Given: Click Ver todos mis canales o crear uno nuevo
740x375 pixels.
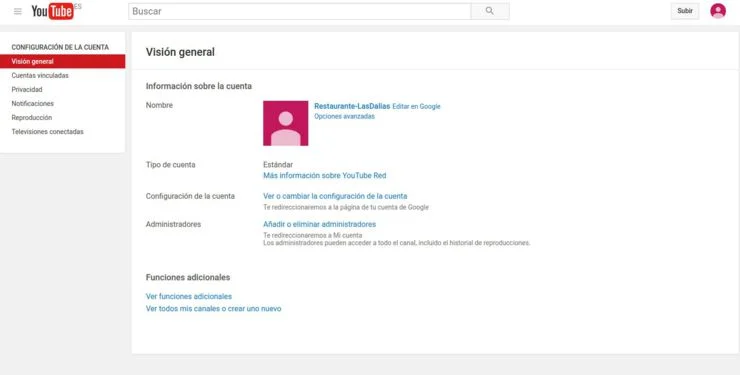Looking at the screenshot, I should (x=213, y=309).
